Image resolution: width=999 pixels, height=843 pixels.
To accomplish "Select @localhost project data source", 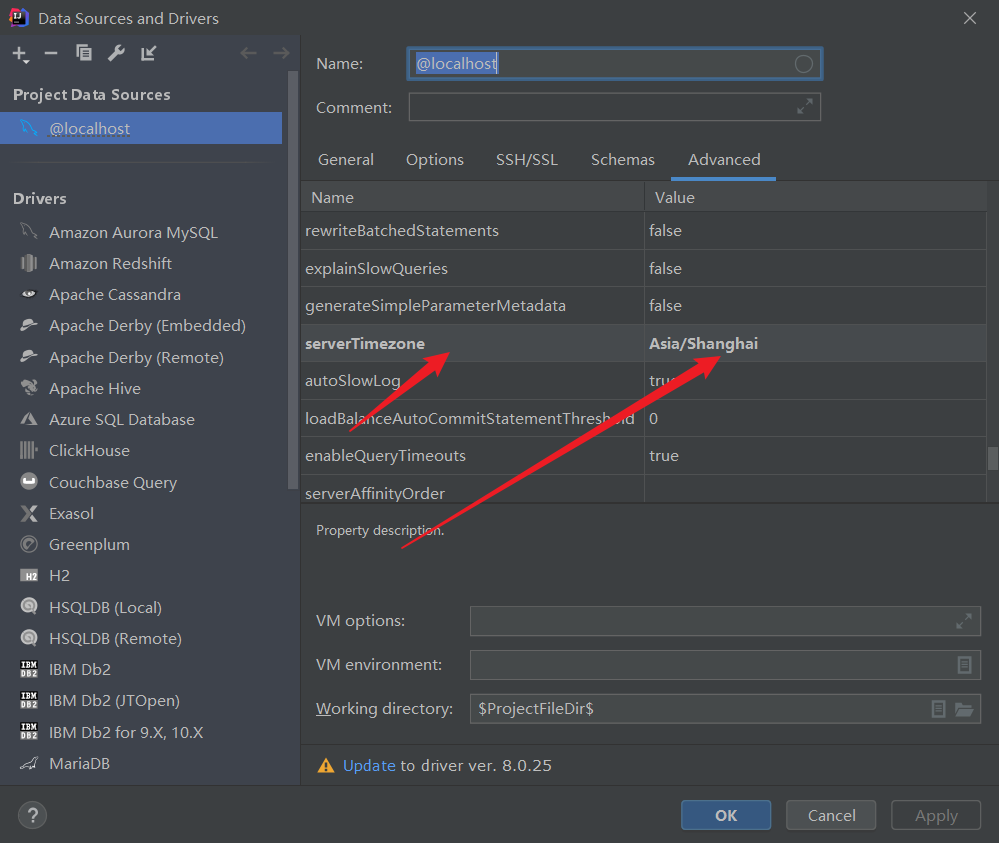I will click(141, 128).
